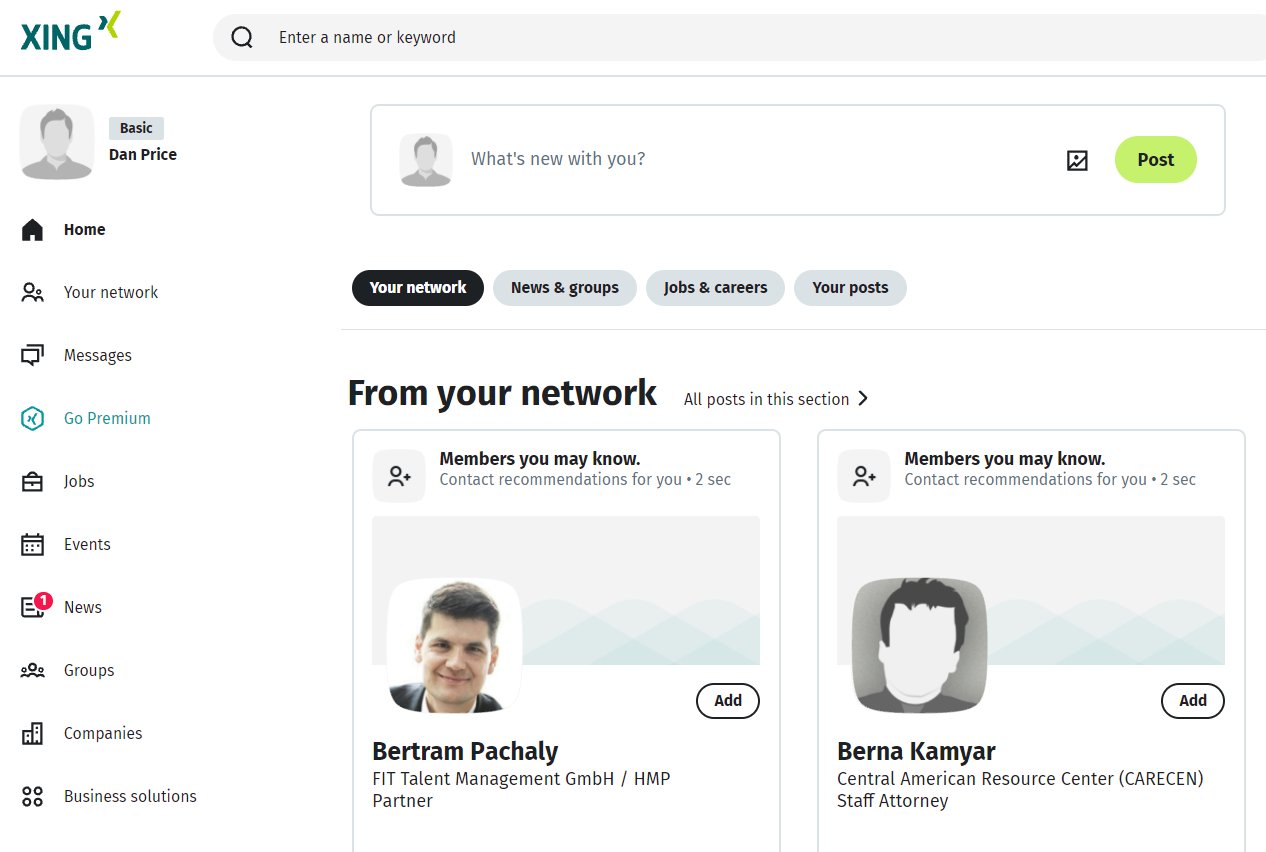Expand the chevron next to All posts
Viewport: 1266px width, 852px height.
(862, 398)
